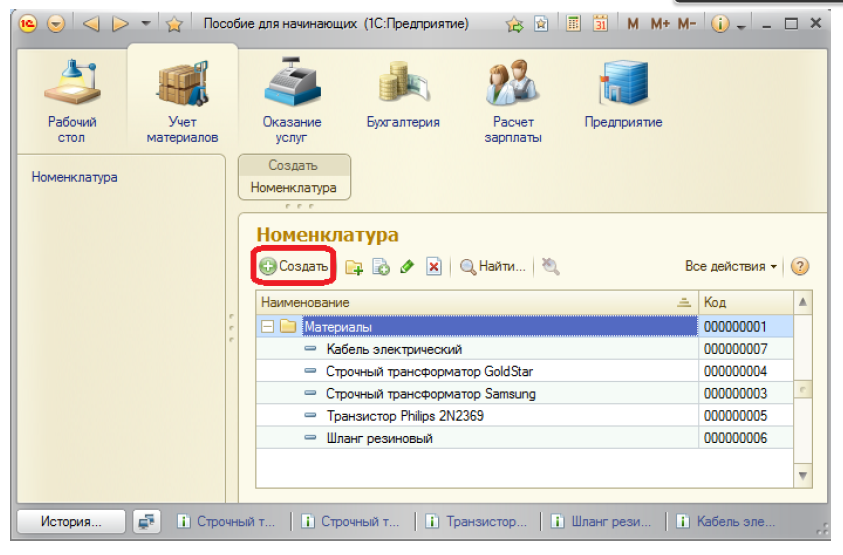Click the windows panel icon beside История
Screen dimensions: 843x555
tap(146, 521)
